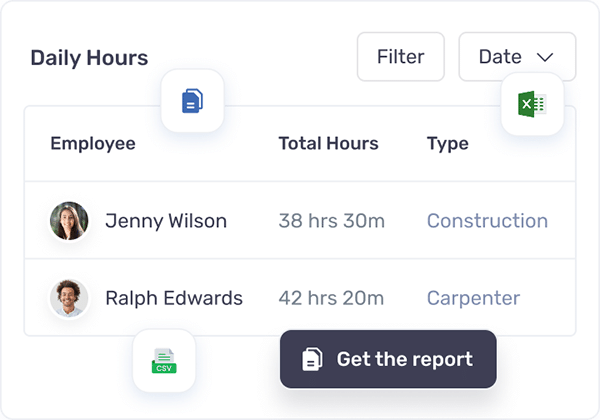Select the Ralph Edwards name
The height and width of the screenshot is (420, 600).
click(x=174, y=298)
